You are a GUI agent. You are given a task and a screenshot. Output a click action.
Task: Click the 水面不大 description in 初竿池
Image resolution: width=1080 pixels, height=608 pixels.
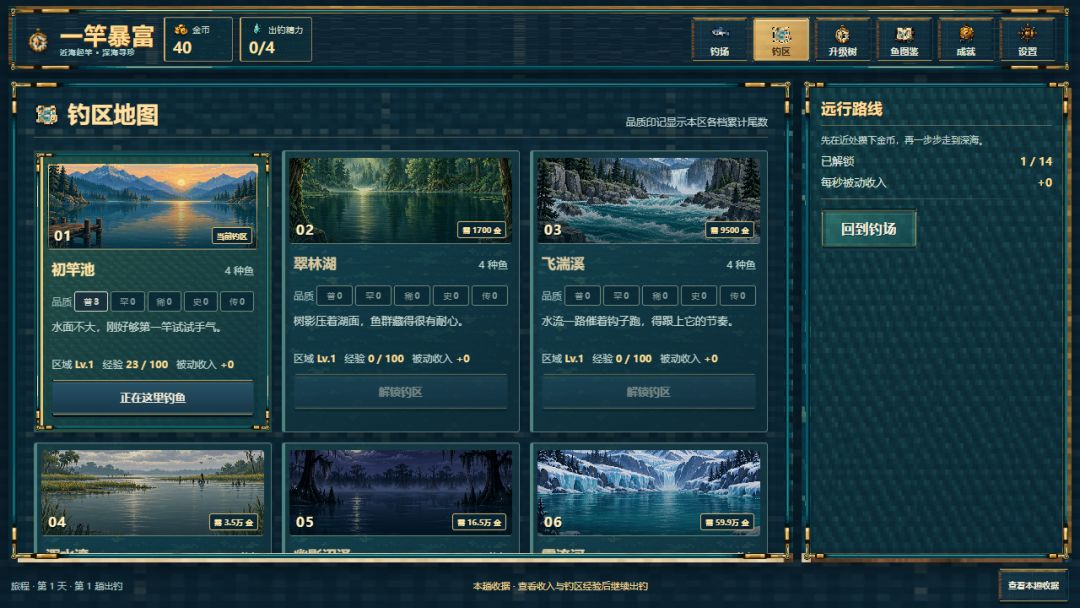point(136,327)
